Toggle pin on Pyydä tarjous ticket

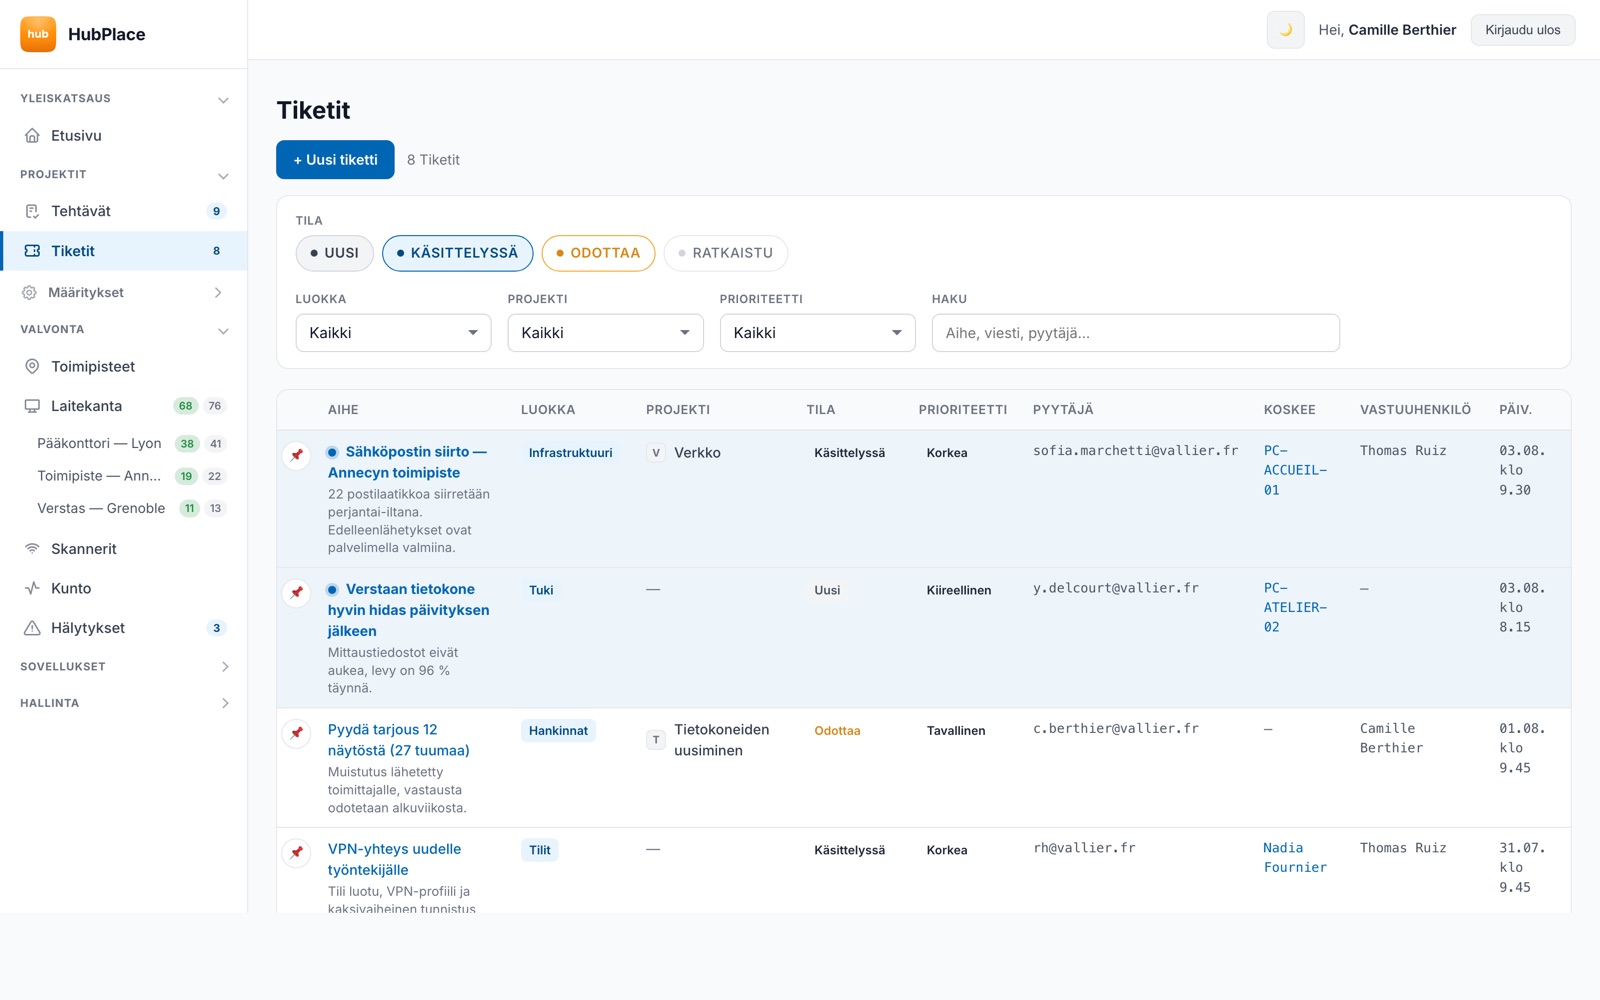coord(297,733)
